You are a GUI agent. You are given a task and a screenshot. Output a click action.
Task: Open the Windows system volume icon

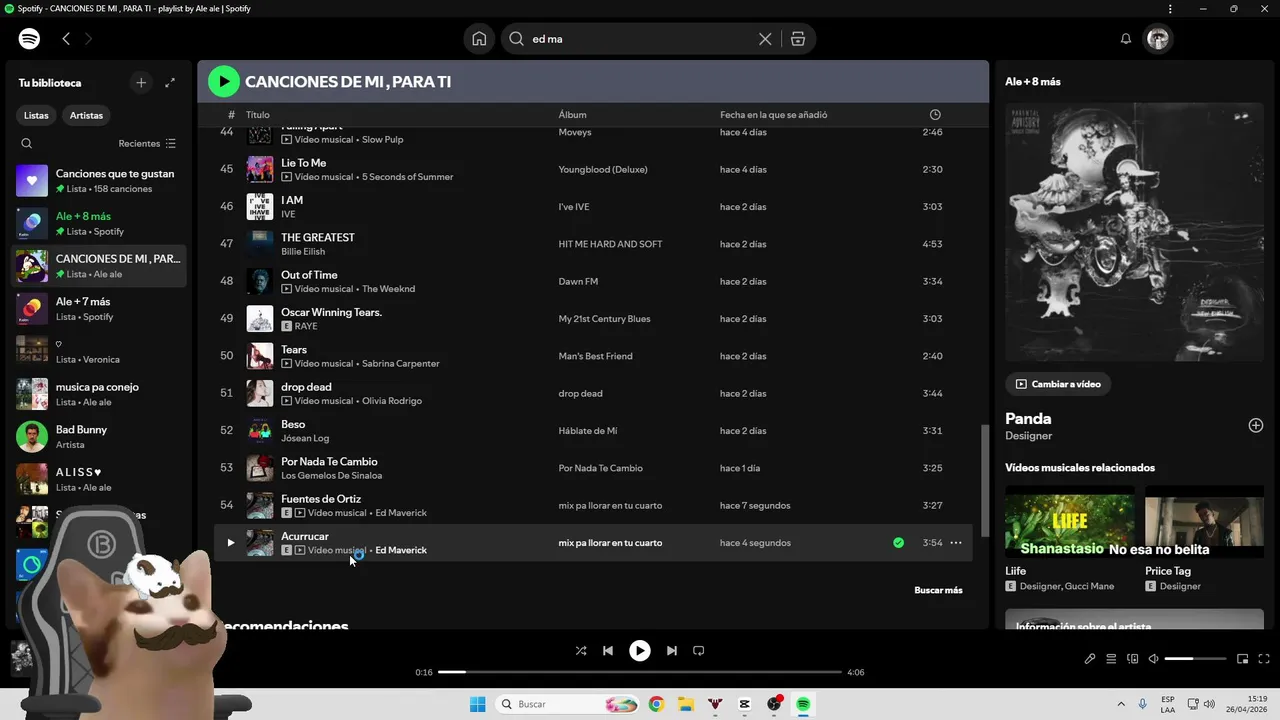(x=1209, y=704)
